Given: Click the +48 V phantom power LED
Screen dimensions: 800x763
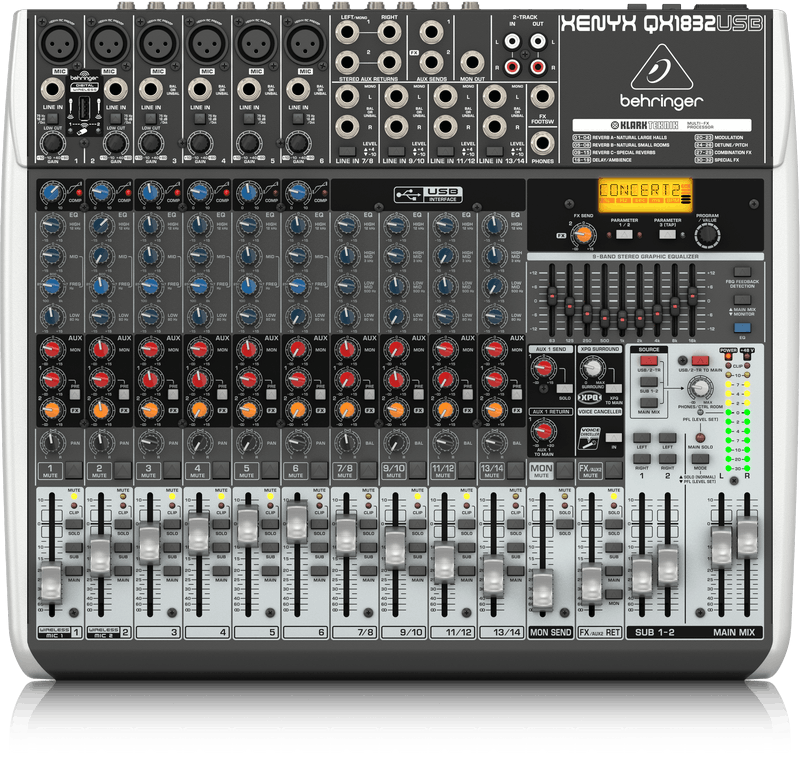Looking at the screenshot, I should pyautogui.click(x=747, y=357).
